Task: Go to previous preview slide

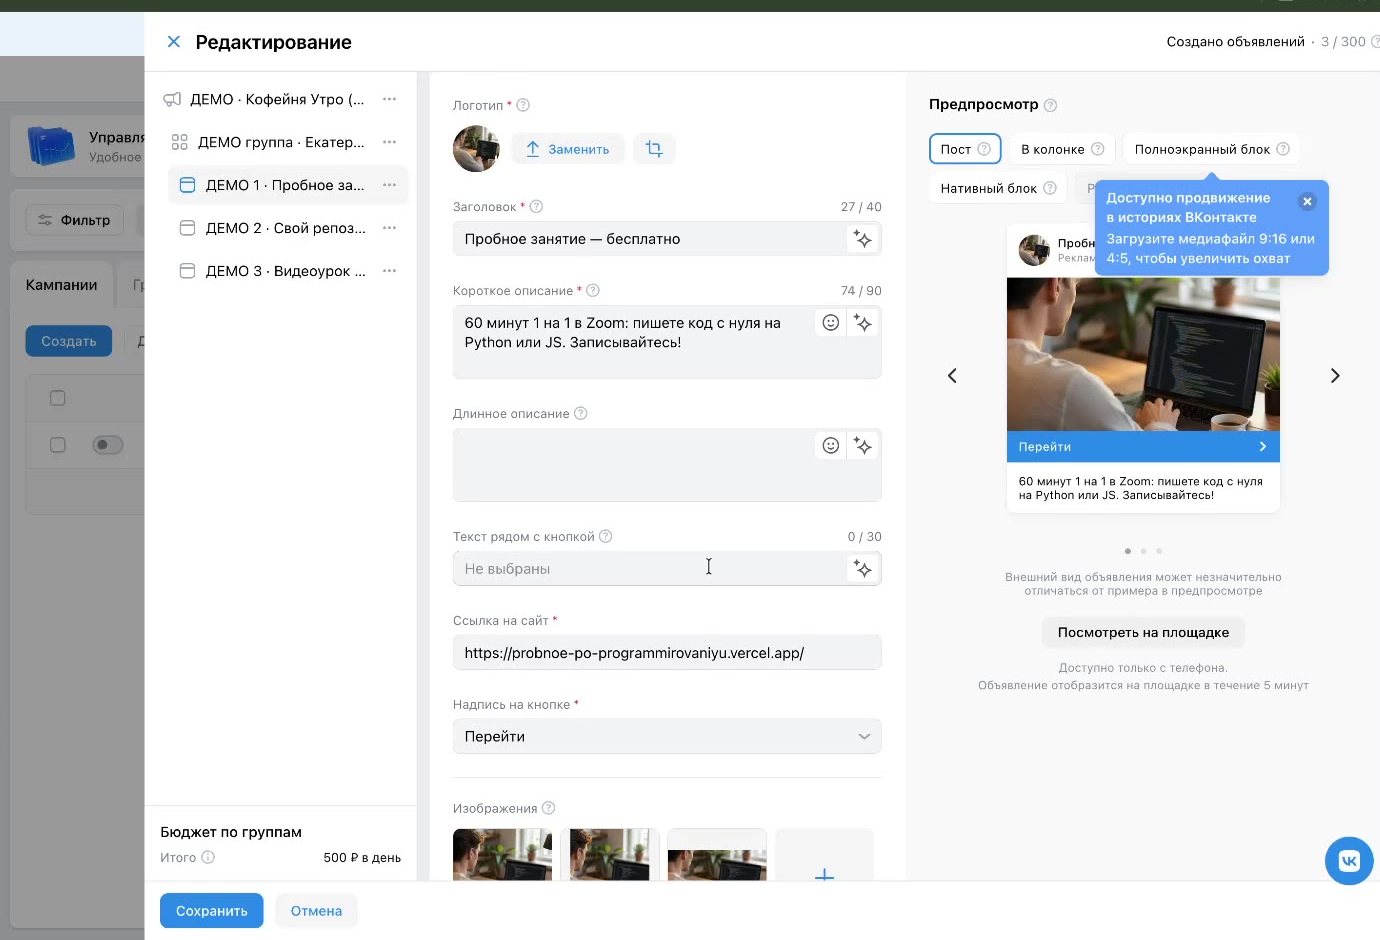Action: [x=952, y=376]
